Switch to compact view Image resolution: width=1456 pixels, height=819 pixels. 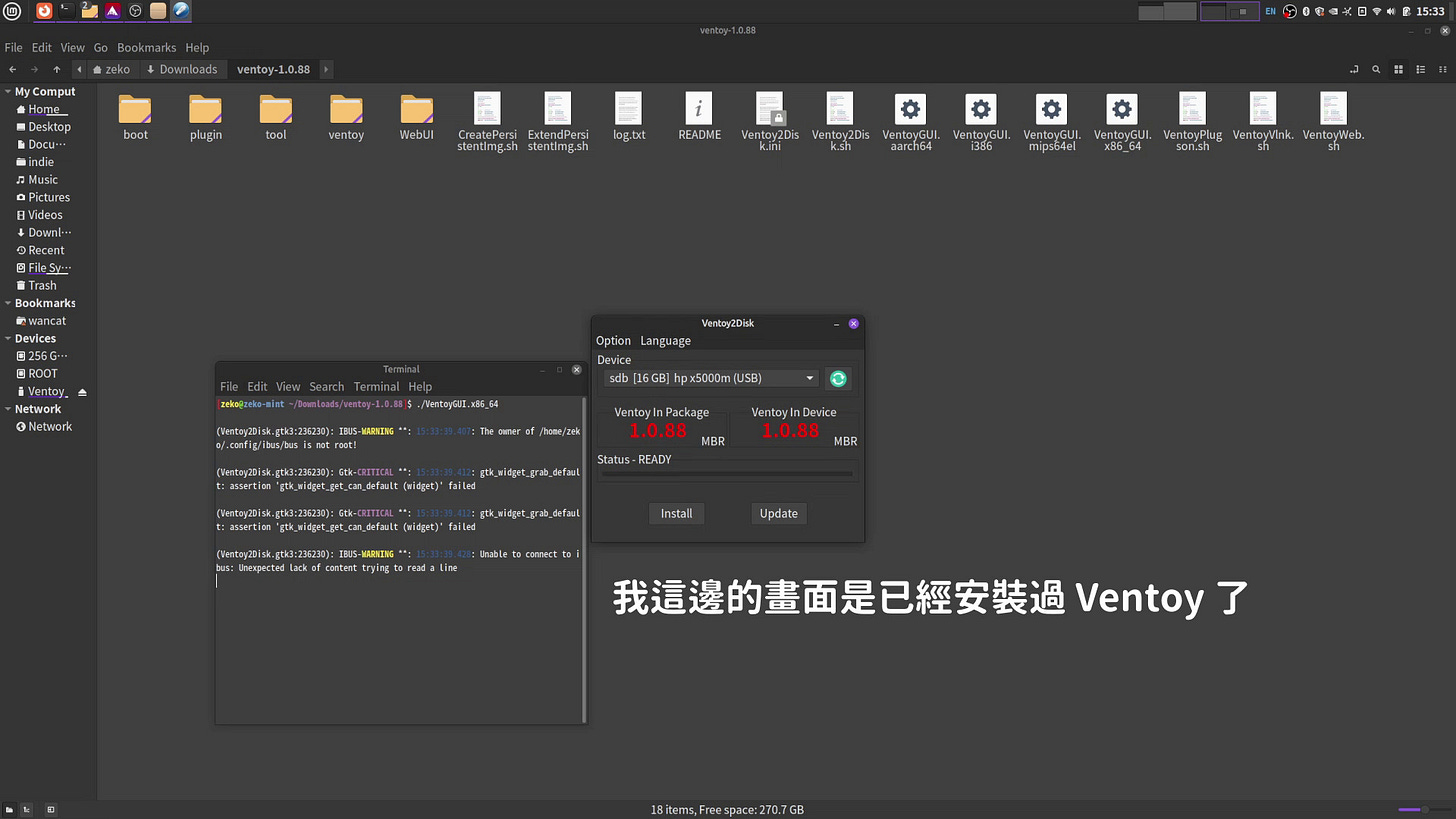[1441, 69]
